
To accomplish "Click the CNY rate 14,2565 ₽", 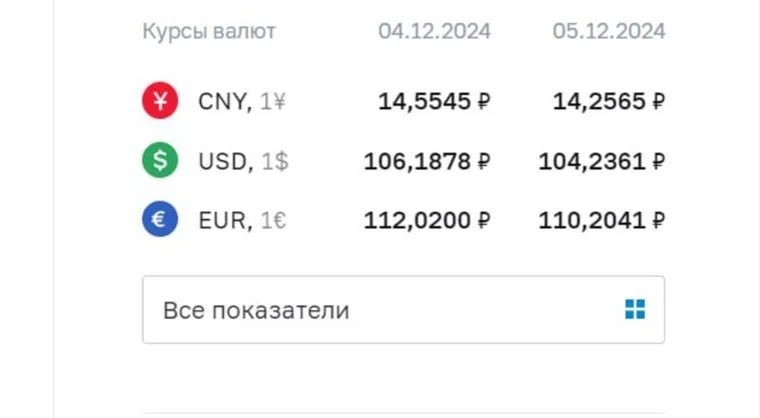I will click(x=609, y=101).
